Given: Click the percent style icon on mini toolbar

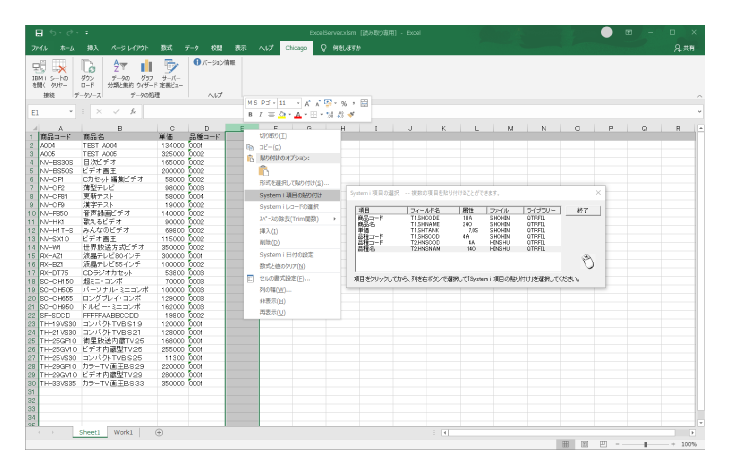Looking at the screenshot, I should (x=344, y=103).
